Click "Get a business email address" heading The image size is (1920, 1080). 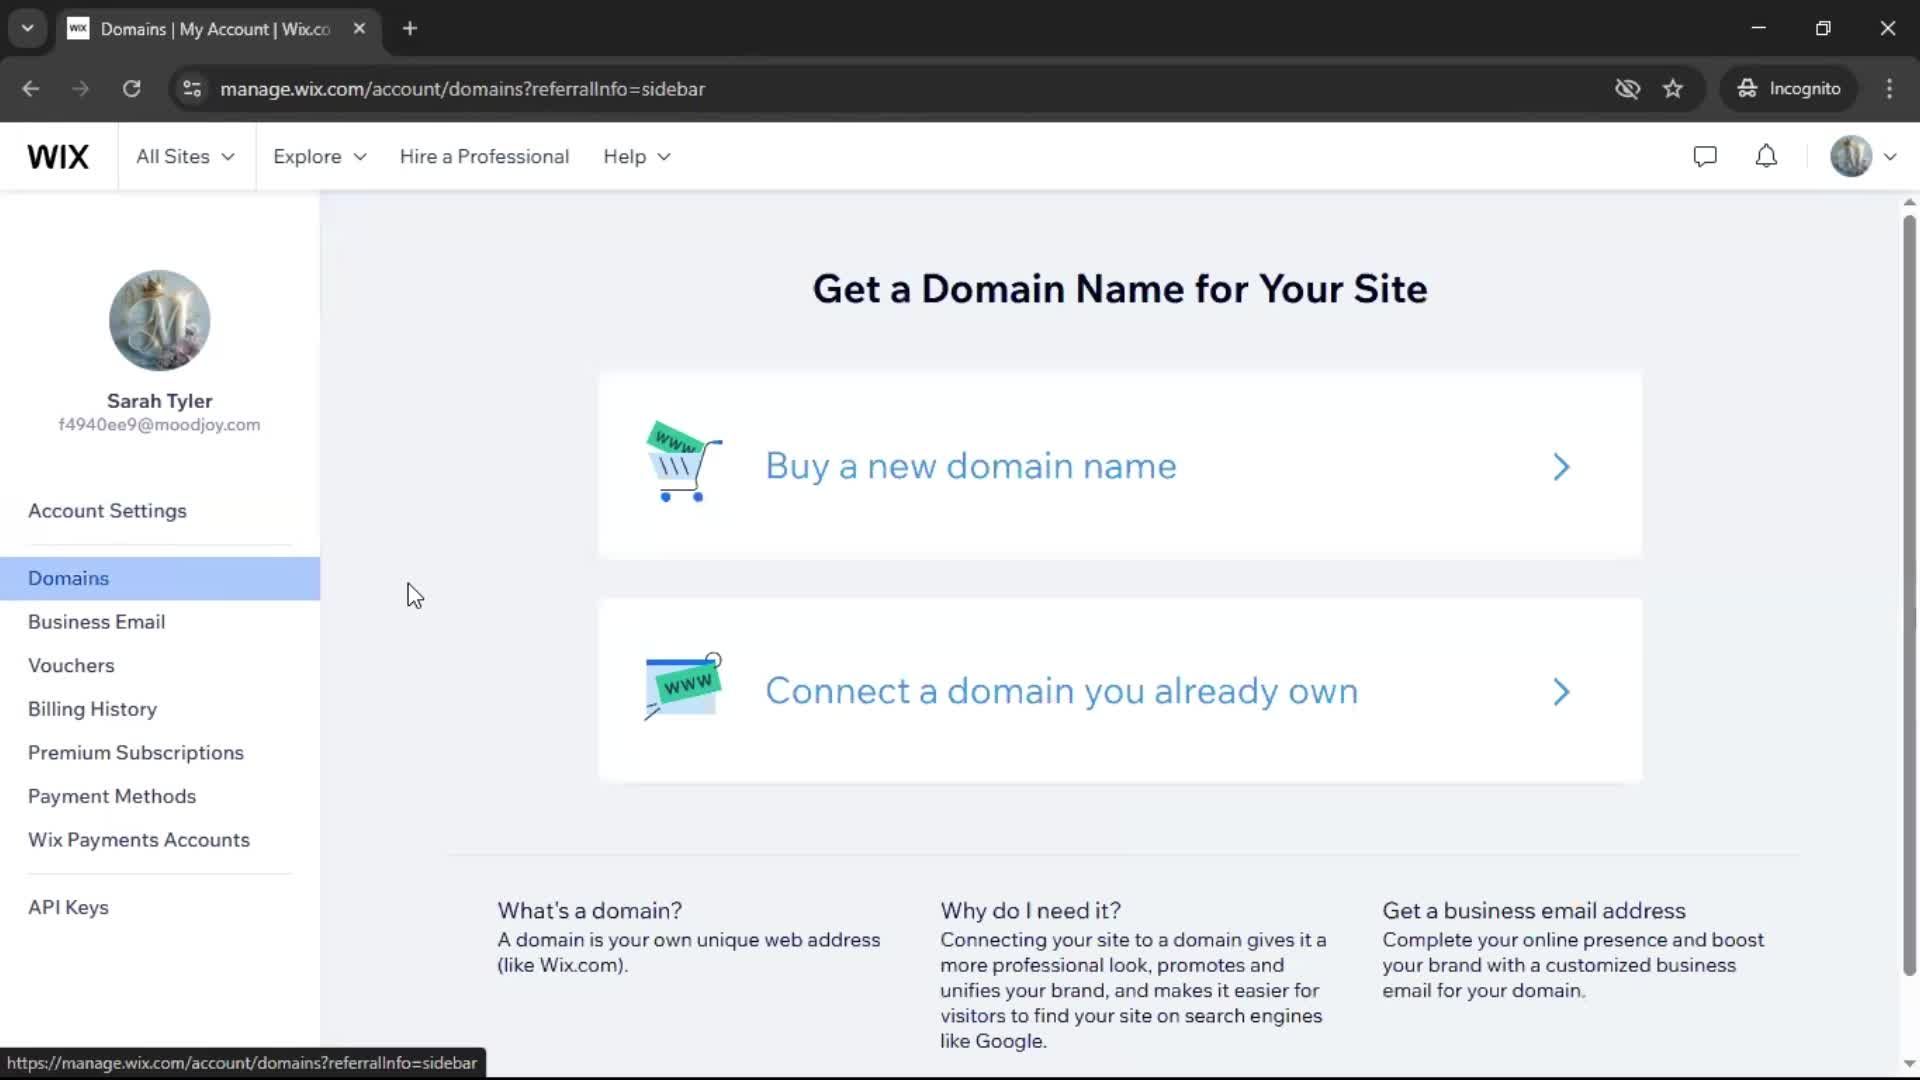[x=1534, y=911]
